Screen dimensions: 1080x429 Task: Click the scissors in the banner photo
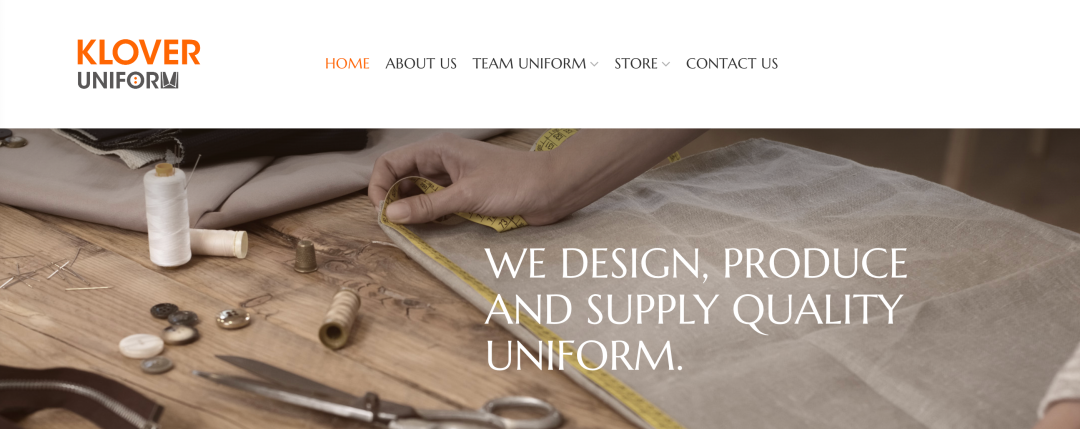pos(379,395)
